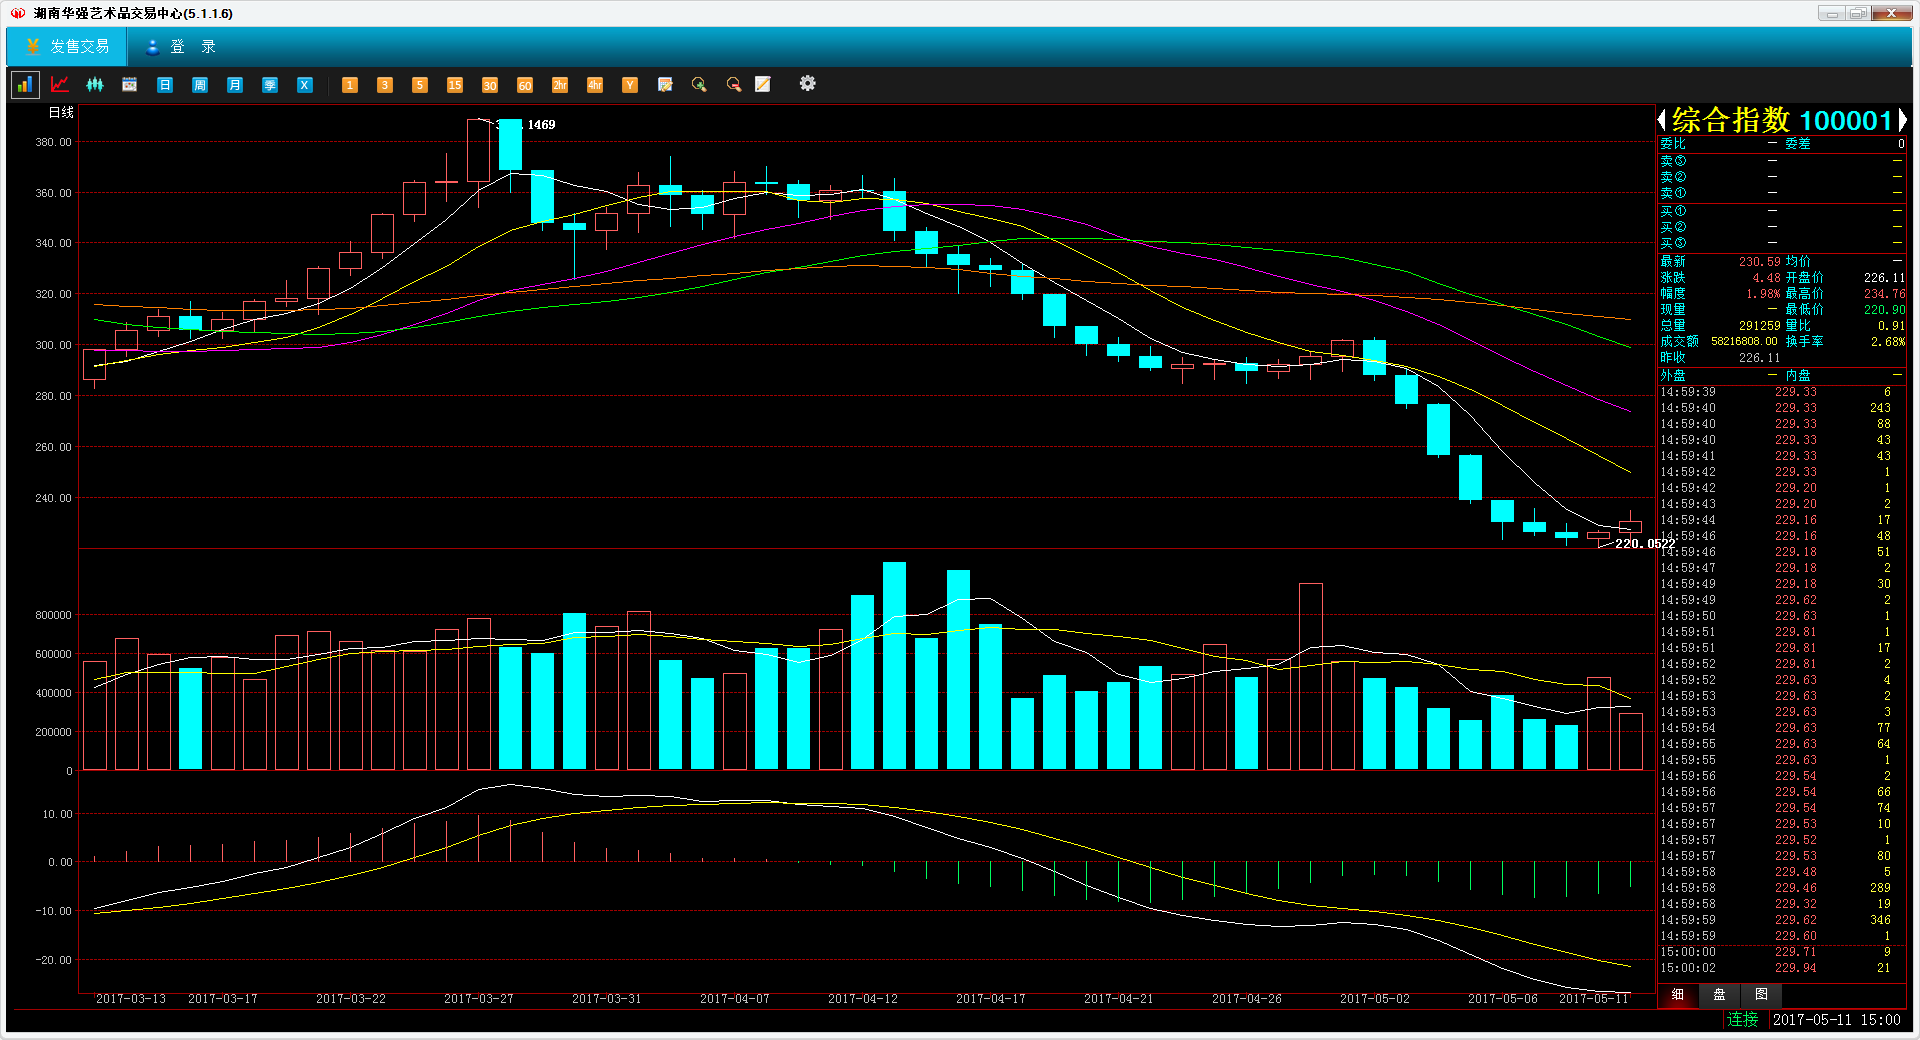Switch to monthly (月) period
1920x1040 pixels.
[235, 85]
